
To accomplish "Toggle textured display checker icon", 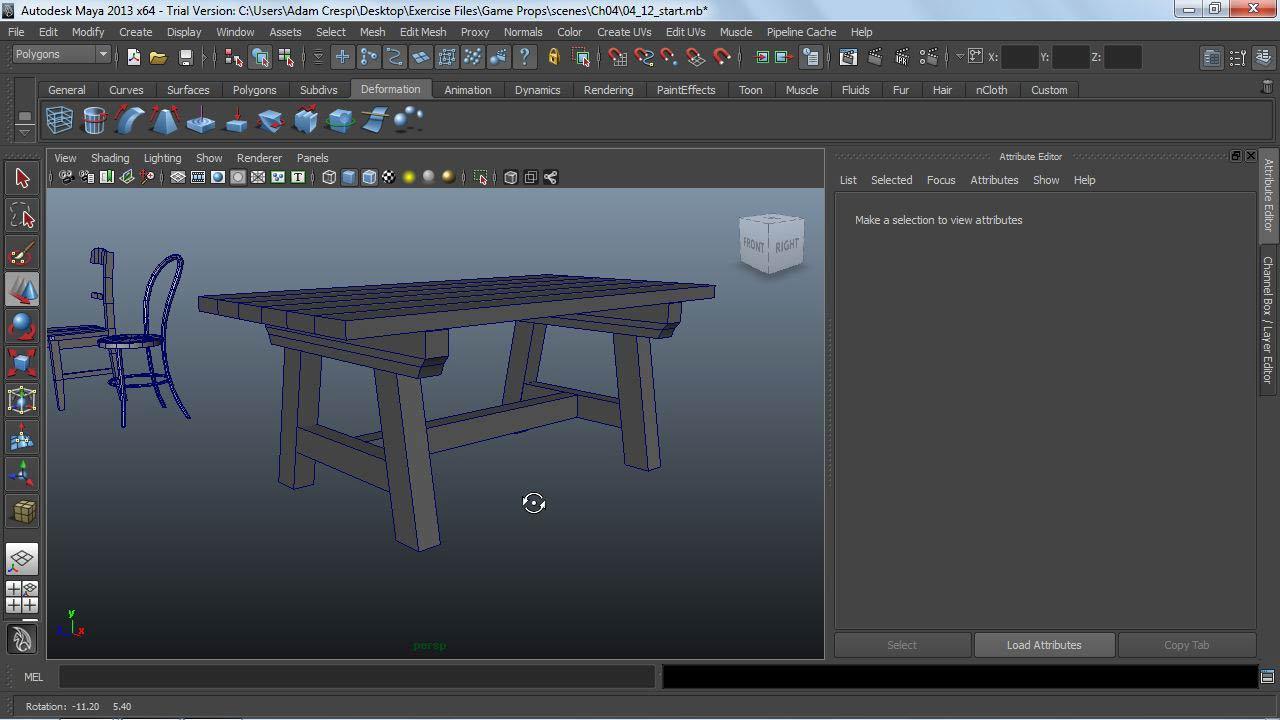I will (x=389, y=178).
